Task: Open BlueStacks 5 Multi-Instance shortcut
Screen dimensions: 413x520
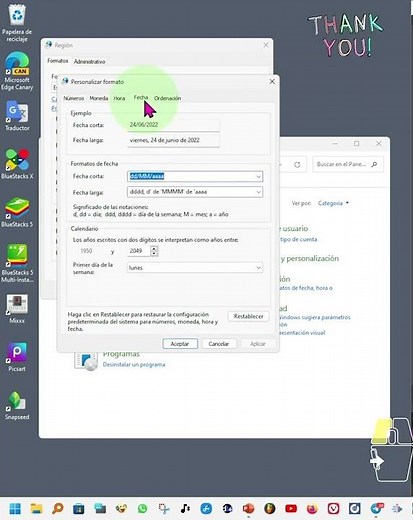Action: pos(17,264)
